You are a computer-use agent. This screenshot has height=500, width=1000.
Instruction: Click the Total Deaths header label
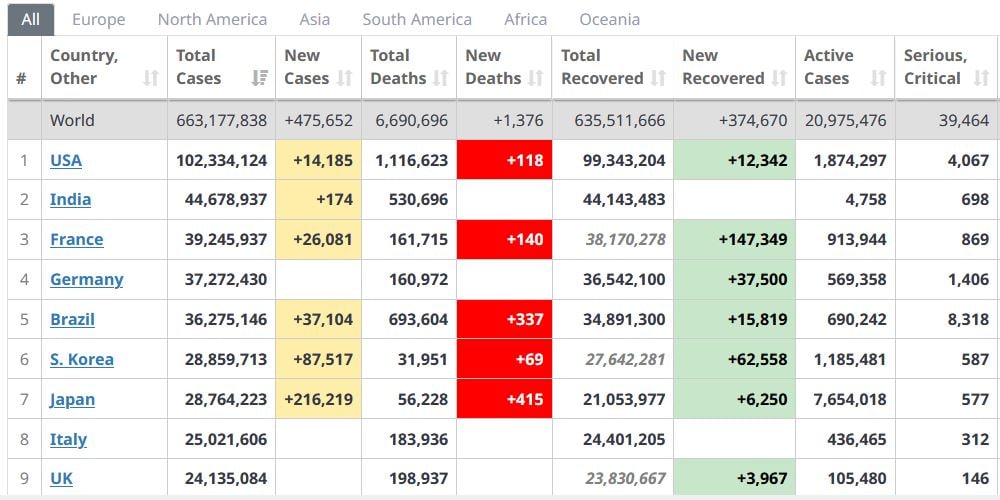tap(398, 67)
